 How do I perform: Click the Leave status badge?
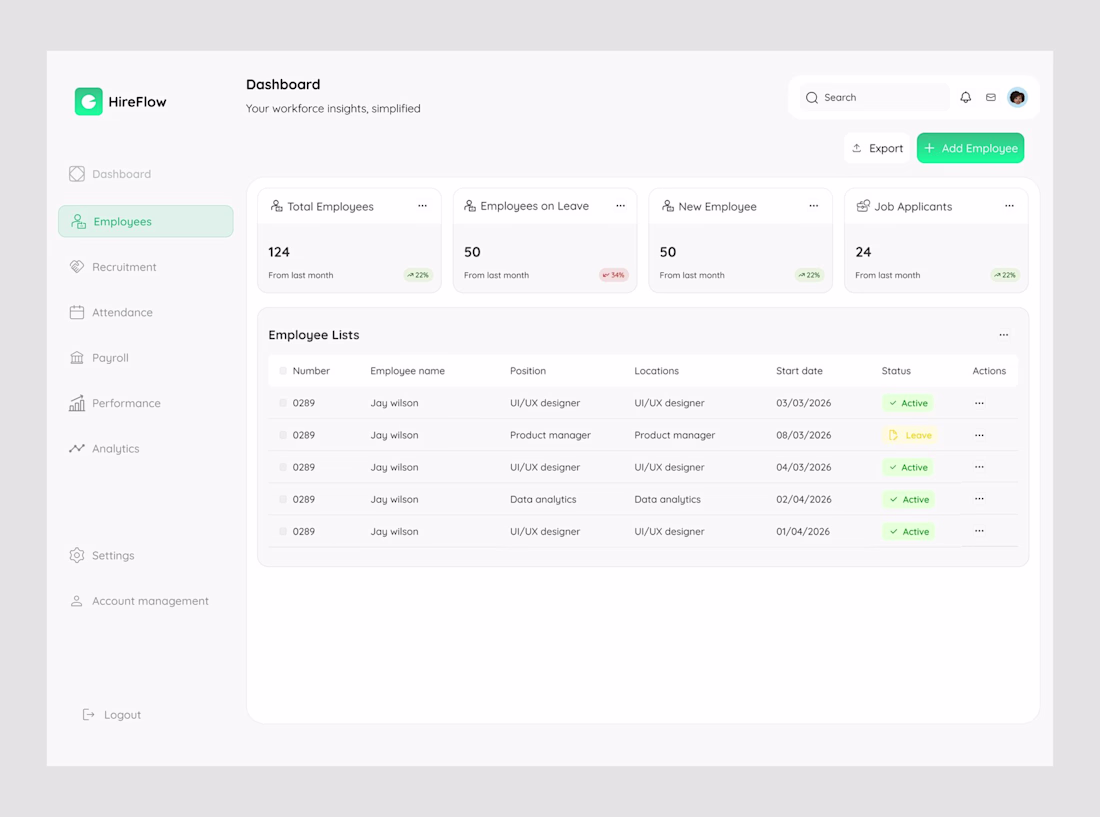pyautogui.click(x=910, y=435)
